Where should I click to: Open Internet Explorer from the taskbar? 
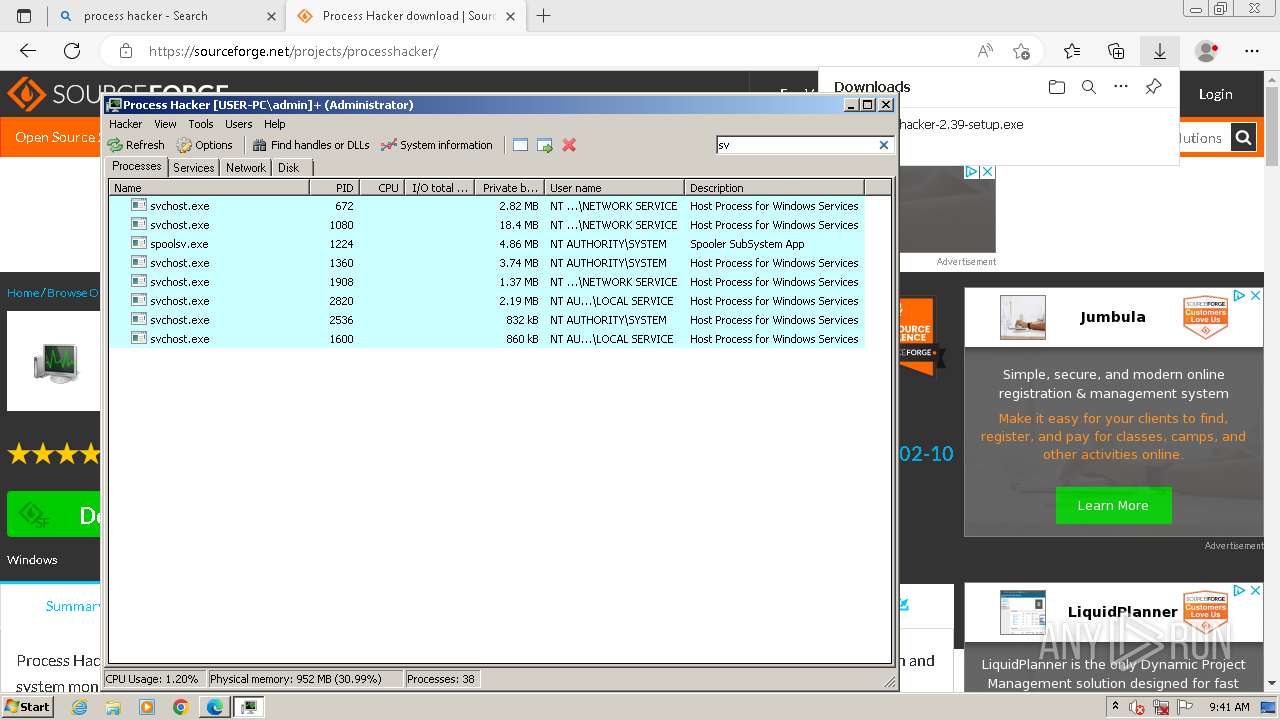tap(80, 707)
